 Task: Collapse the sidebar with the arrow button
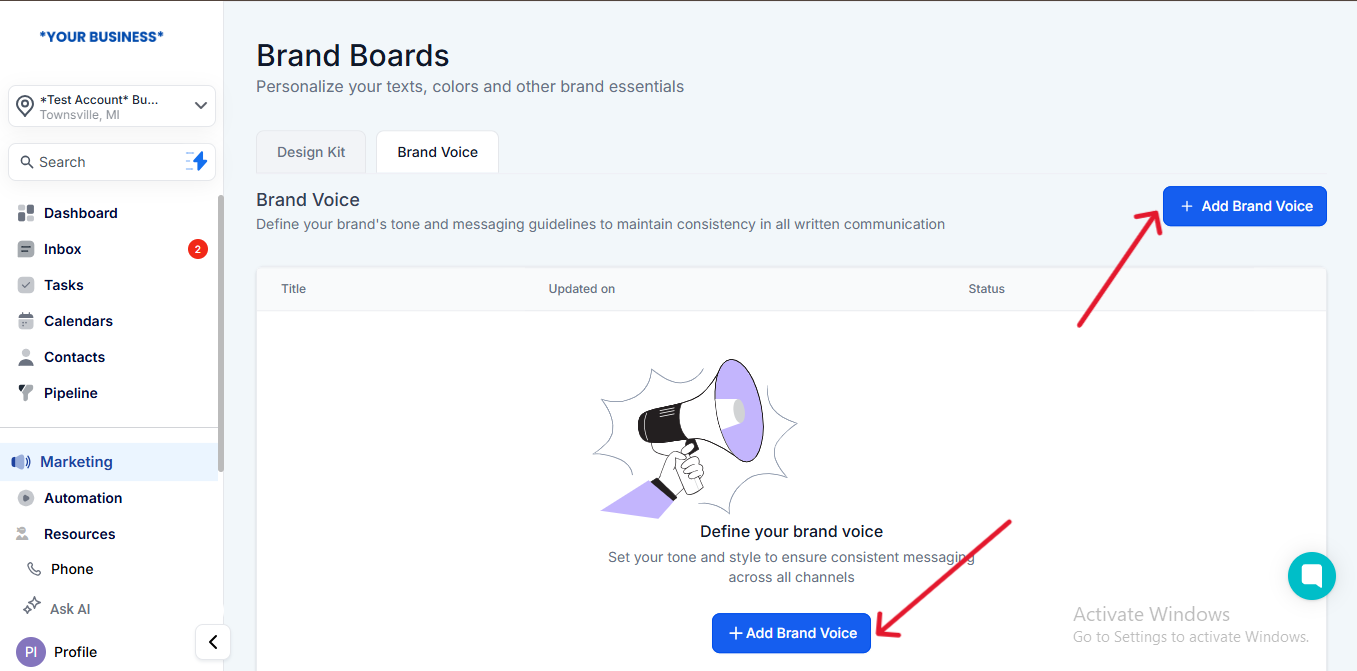point(213,642)
